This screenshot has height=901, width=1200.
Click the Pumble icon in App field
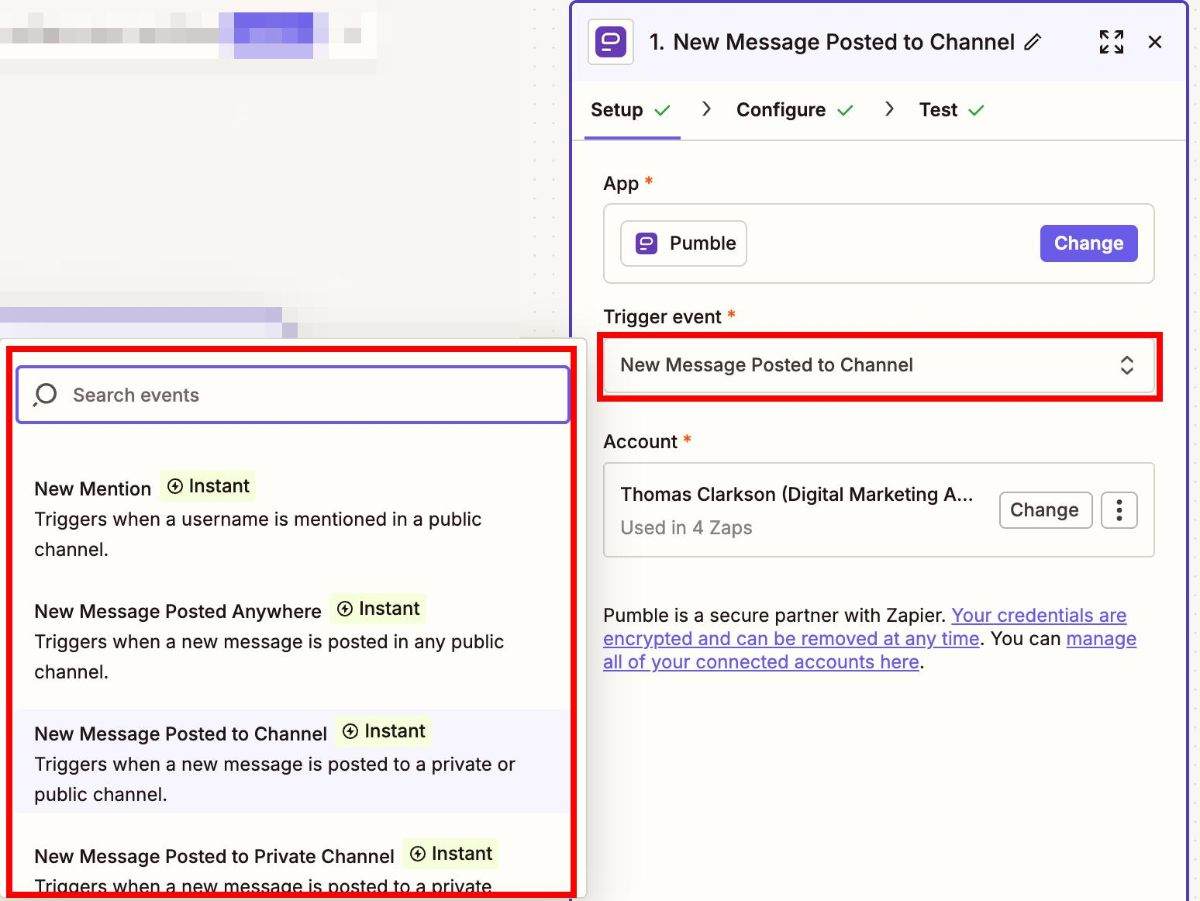(x=647, y=244)
